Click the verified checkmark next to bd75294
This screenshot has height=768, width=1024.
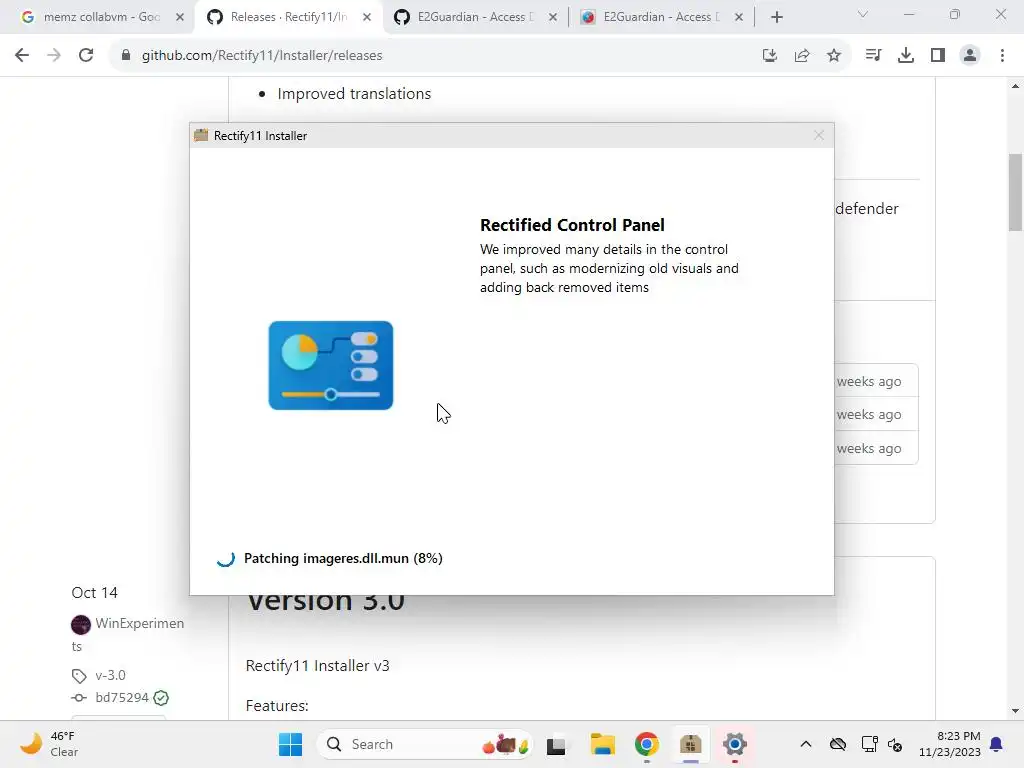[x=161, y=698]
